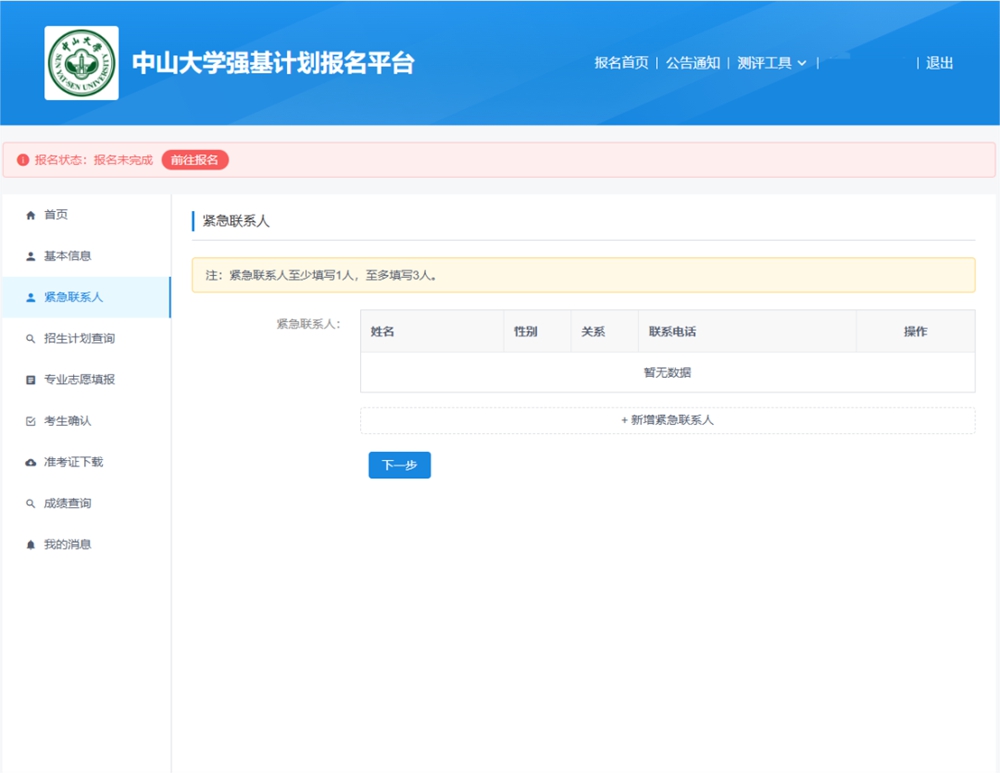Viewport: 1000px width, 773px height.
Task: Click the blue 下一步 button
Action: [399, 466]
